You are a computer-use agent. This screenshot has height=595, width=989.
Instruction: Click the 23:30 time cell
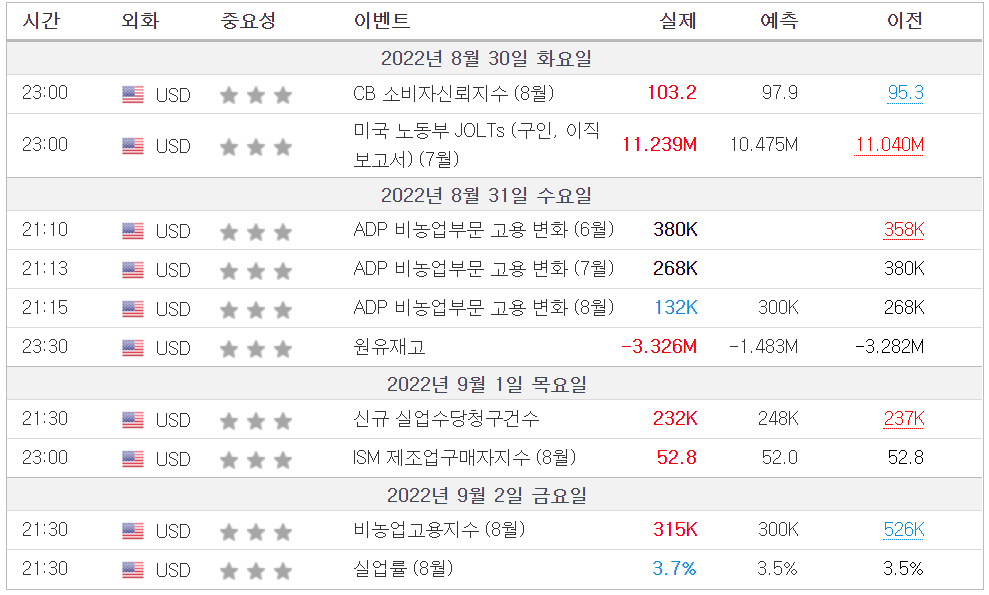click(45, 346)
